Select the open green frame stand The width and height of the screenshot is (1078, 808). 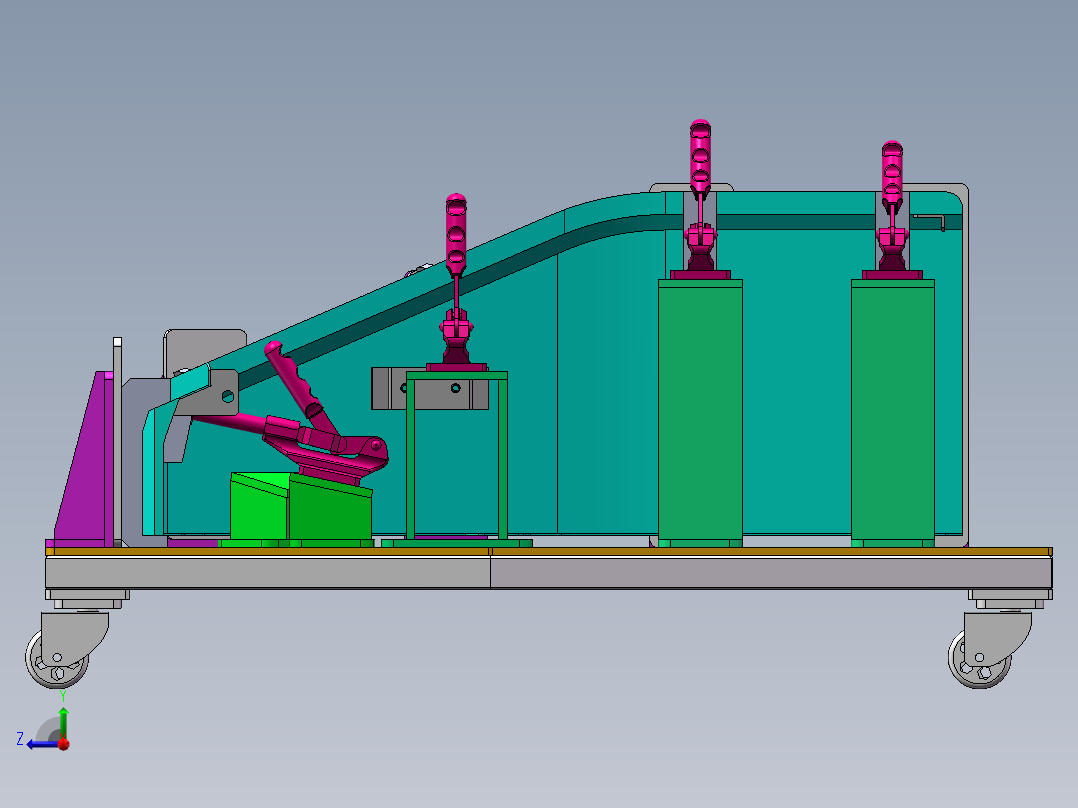(456, 457)
